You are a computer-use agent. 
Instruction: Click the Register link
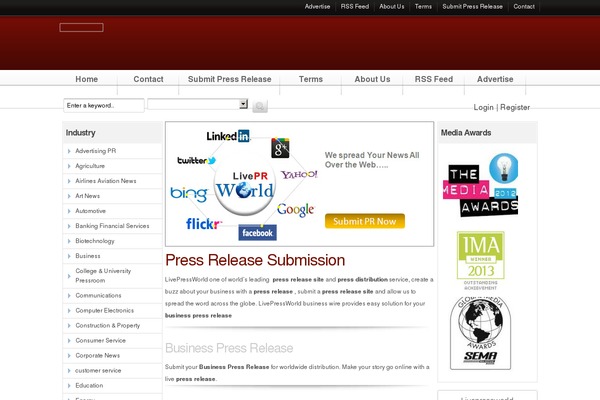coord(515,108)
